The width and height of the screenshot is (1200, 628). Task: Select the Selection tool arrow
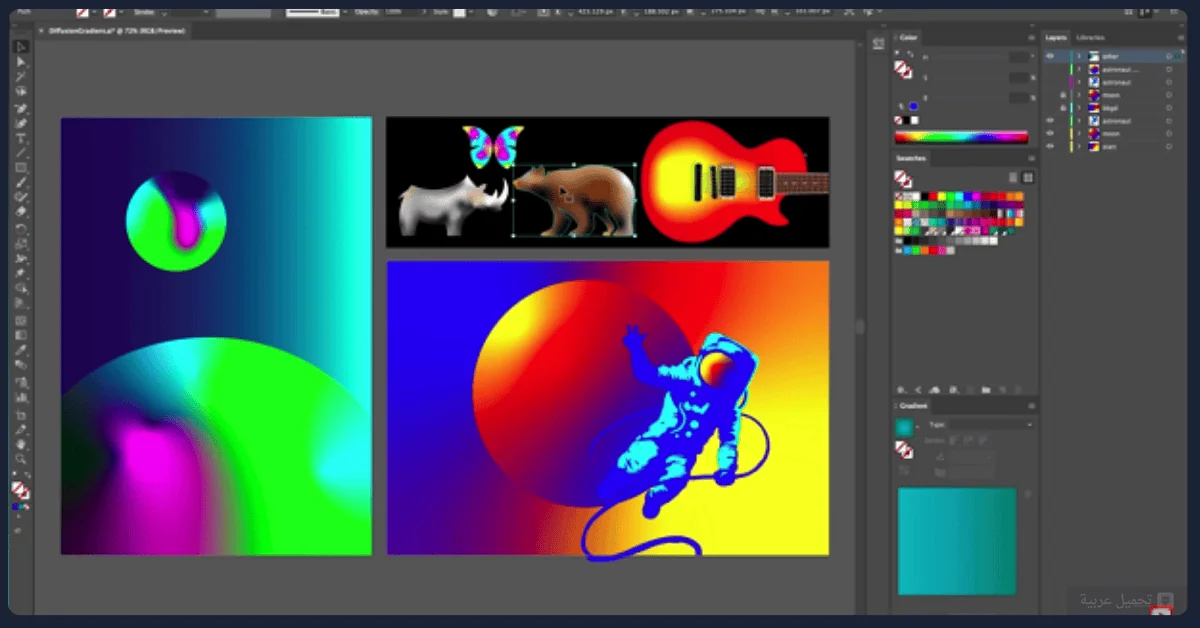click(x=20, y=47)
